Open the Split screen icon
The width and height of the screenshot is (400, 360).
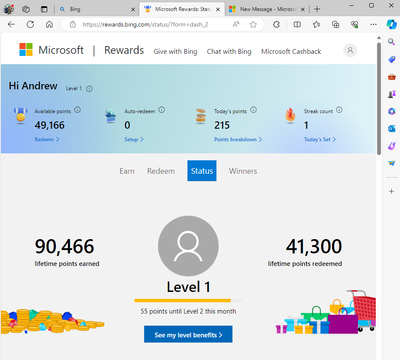[297, 24]
